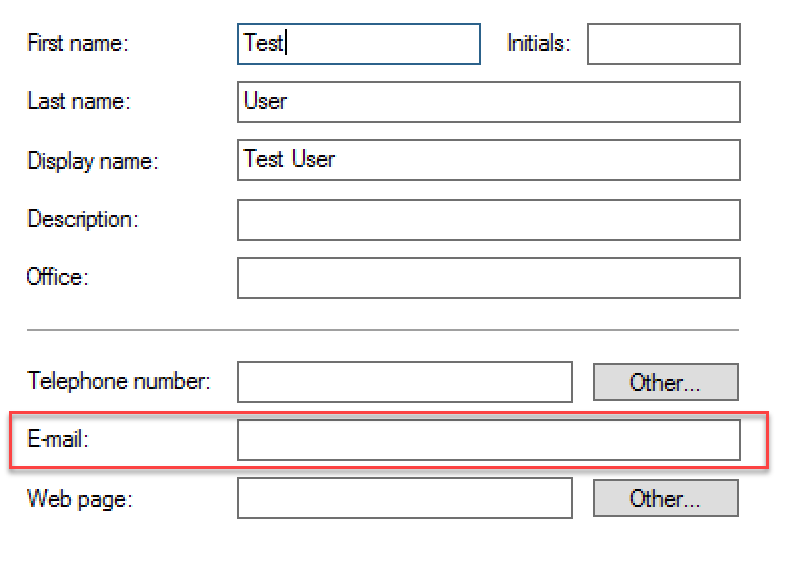Click the Initials label text
Viewport: 788px width, 576px height.
[538, 43]
